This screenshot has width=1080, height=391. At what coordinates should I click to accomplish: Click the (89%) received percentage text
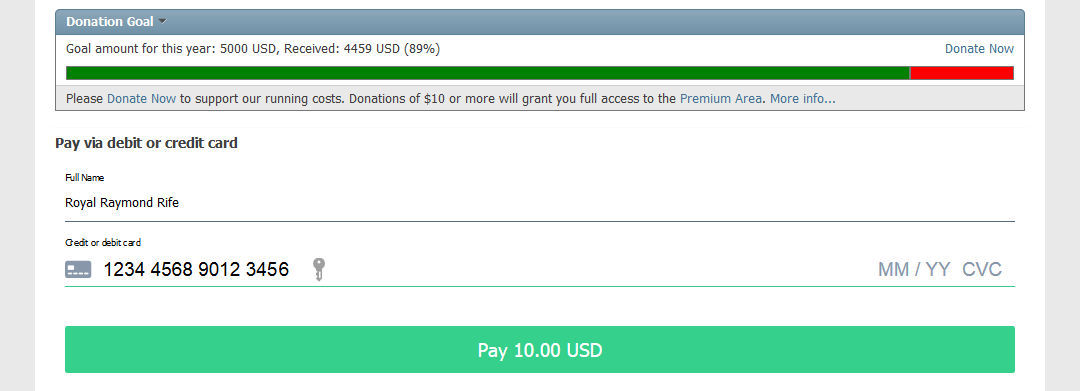point(422,49)
